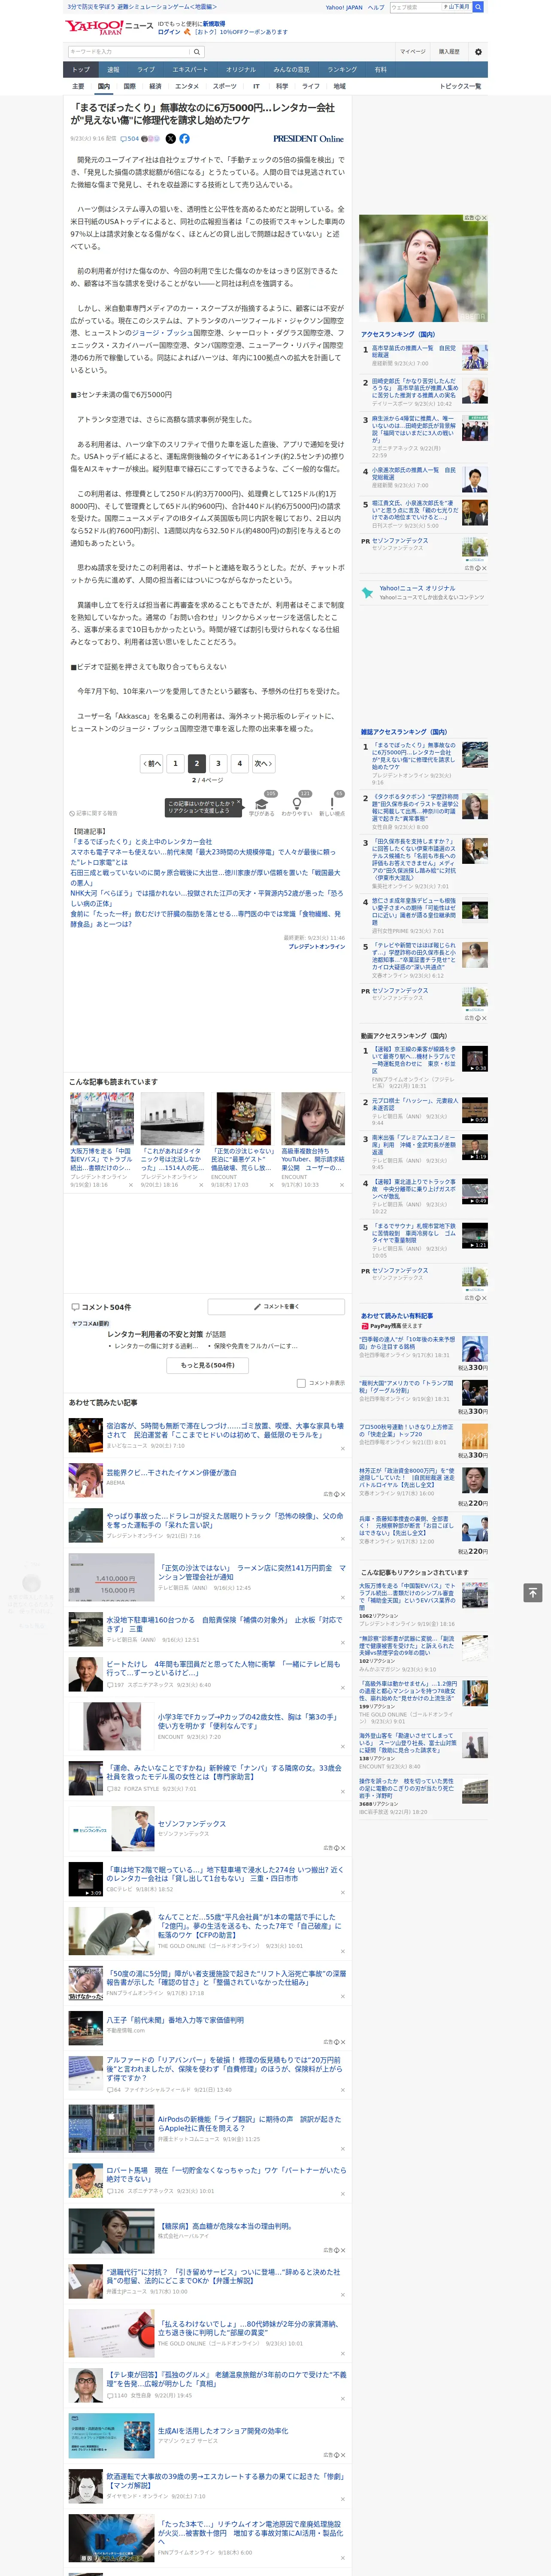Open the ランキング navigation tab
The image size is (551, 2576).
pos(342,70)
